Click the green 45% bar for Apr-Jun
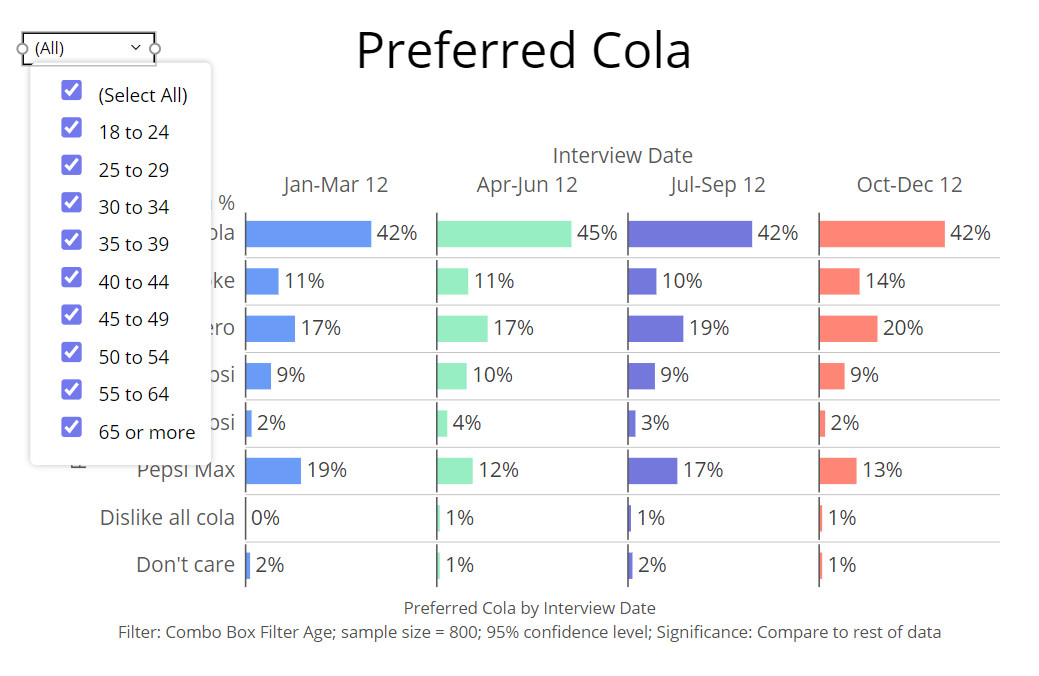Viewport: 1039px width, 676px height. 504,234
